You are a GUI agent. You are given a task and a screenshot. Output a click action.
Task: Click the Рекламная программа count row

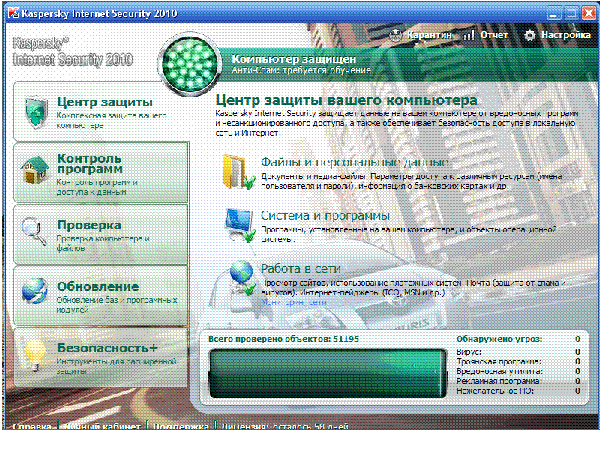pyautogui.click(x=518, y=381)
